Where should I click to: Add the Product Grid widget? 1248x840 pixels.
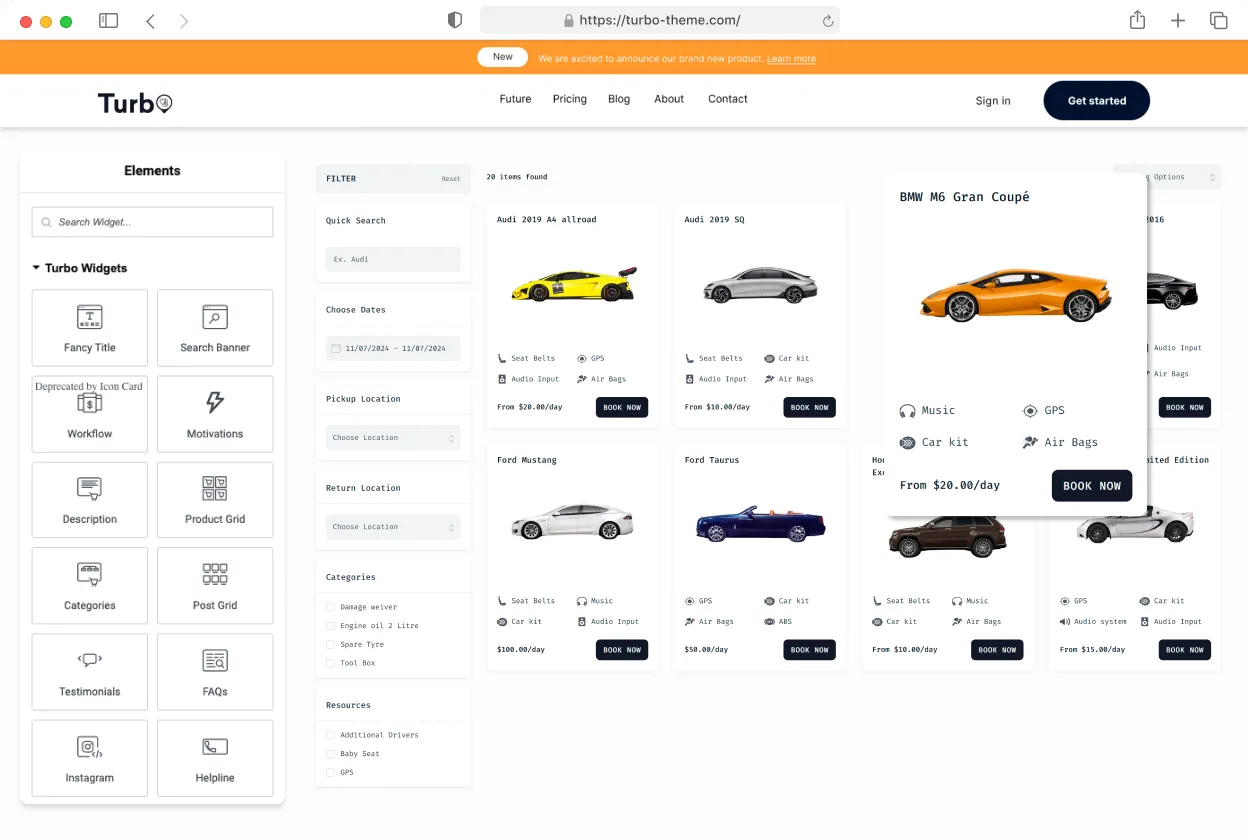tap(215, 500)
